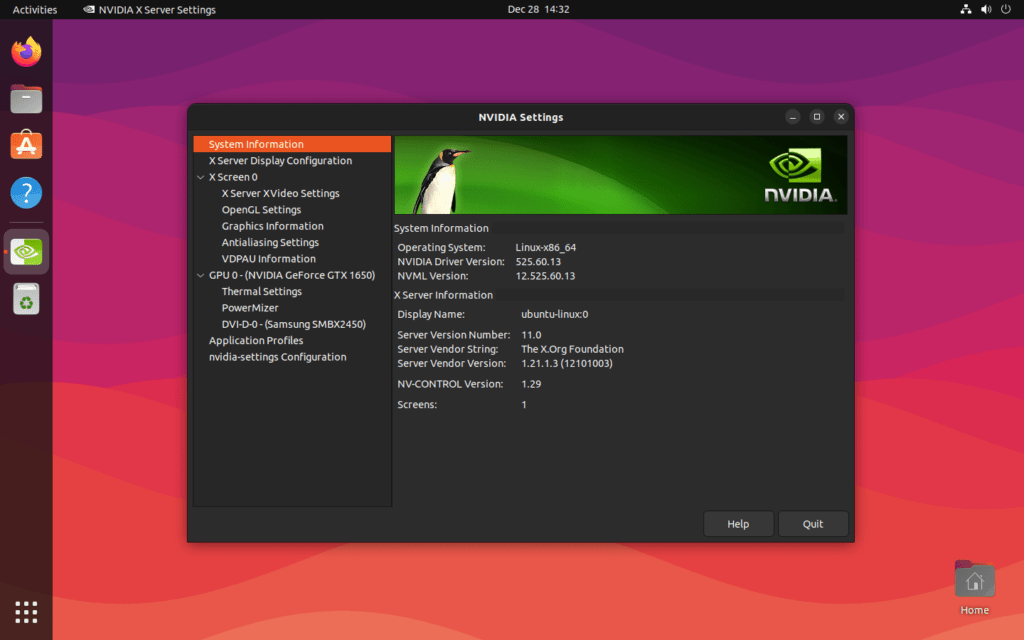Open the volume icon in top bar
The height and width of the screenshot is (640, 1024).
pos(986,9)
